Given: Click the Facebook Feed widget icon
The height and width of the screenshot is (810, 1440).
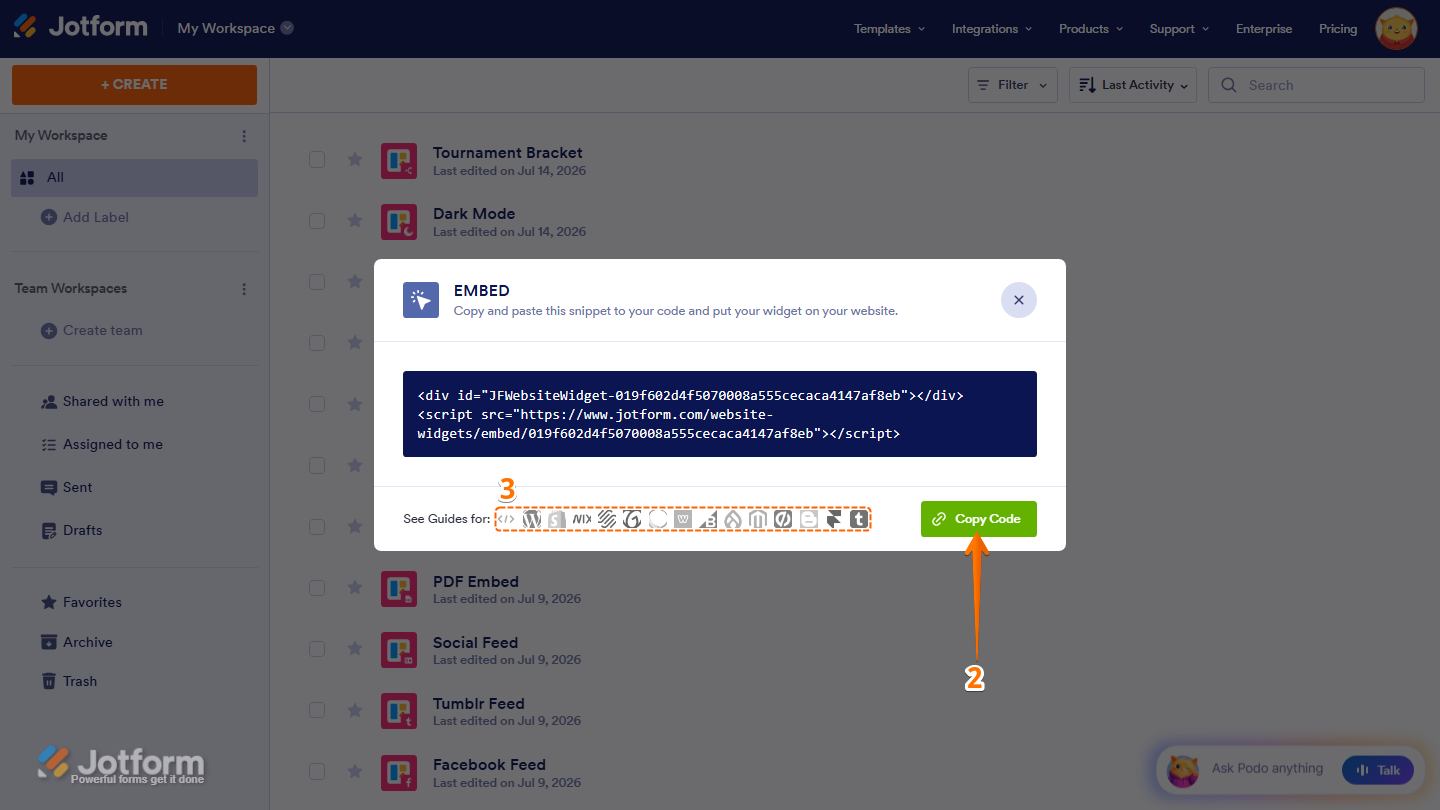Looking at the screenshot, I should [x=399, y=772].
